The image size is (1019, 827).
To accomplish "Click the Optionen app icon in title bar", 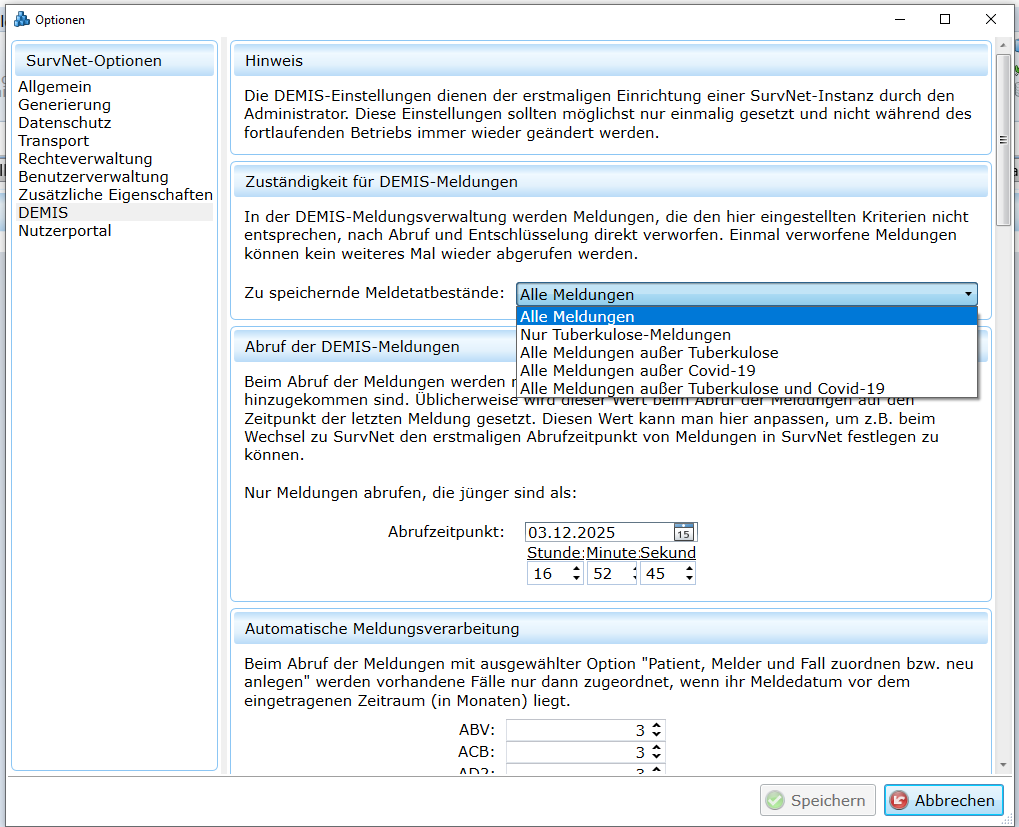I will tap(21, 19).
